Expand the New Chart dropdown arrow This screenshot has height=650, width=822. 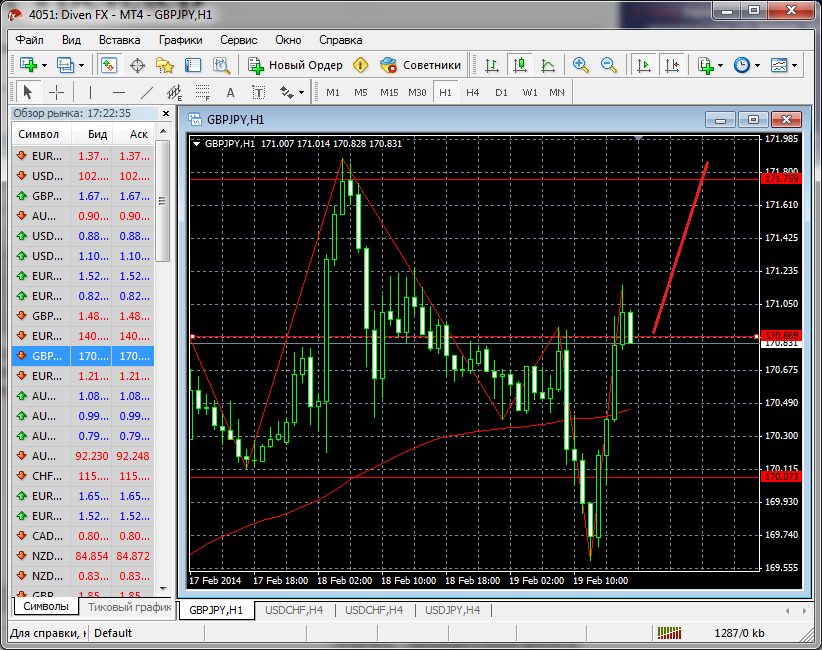[x=45, y=66]
